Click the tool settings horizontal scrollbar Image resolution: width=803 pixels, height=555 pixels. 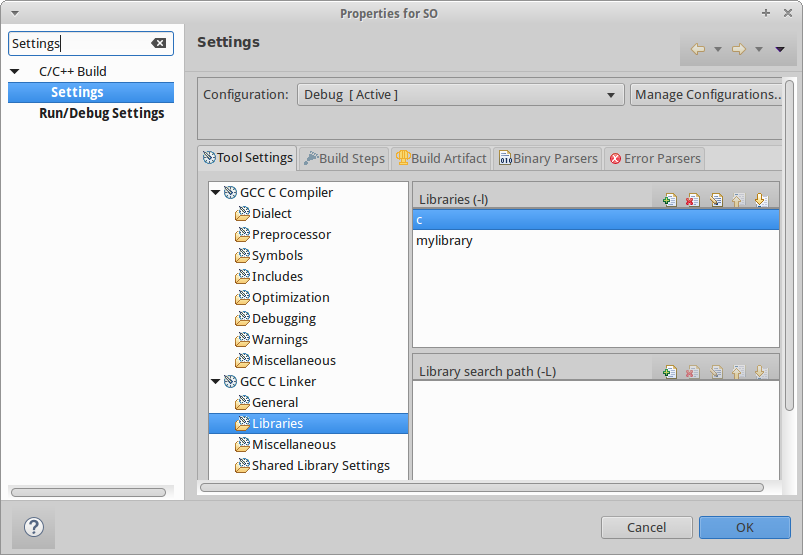pos(480,487)
